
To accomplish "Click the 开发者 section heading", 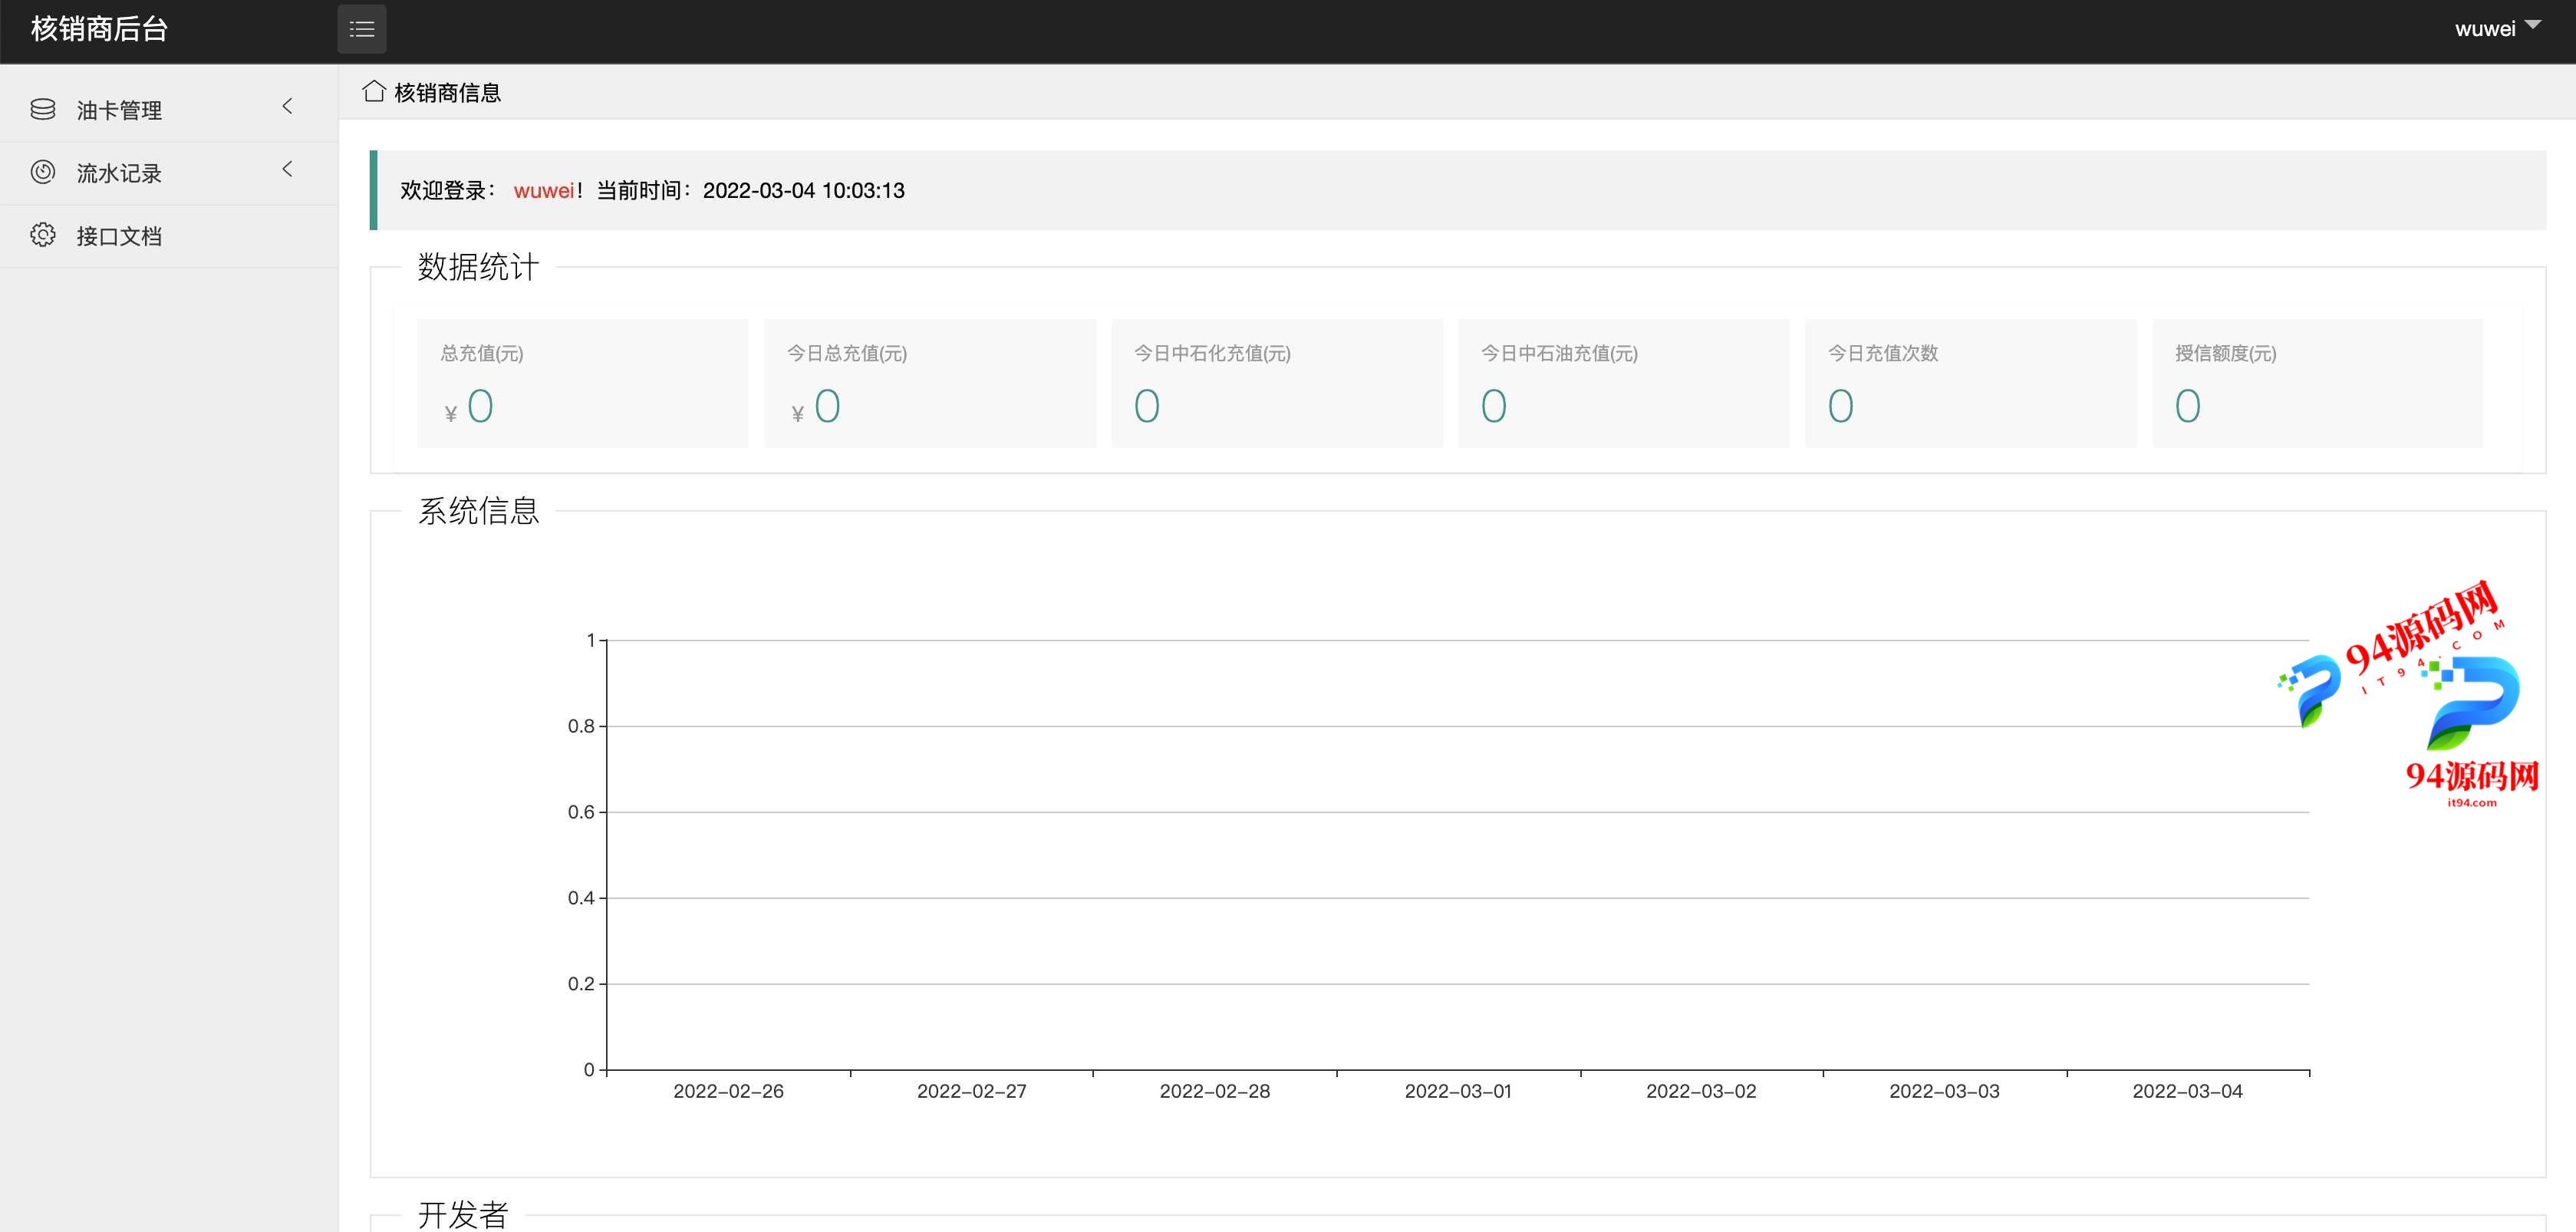I will [x=463, y=1214].
